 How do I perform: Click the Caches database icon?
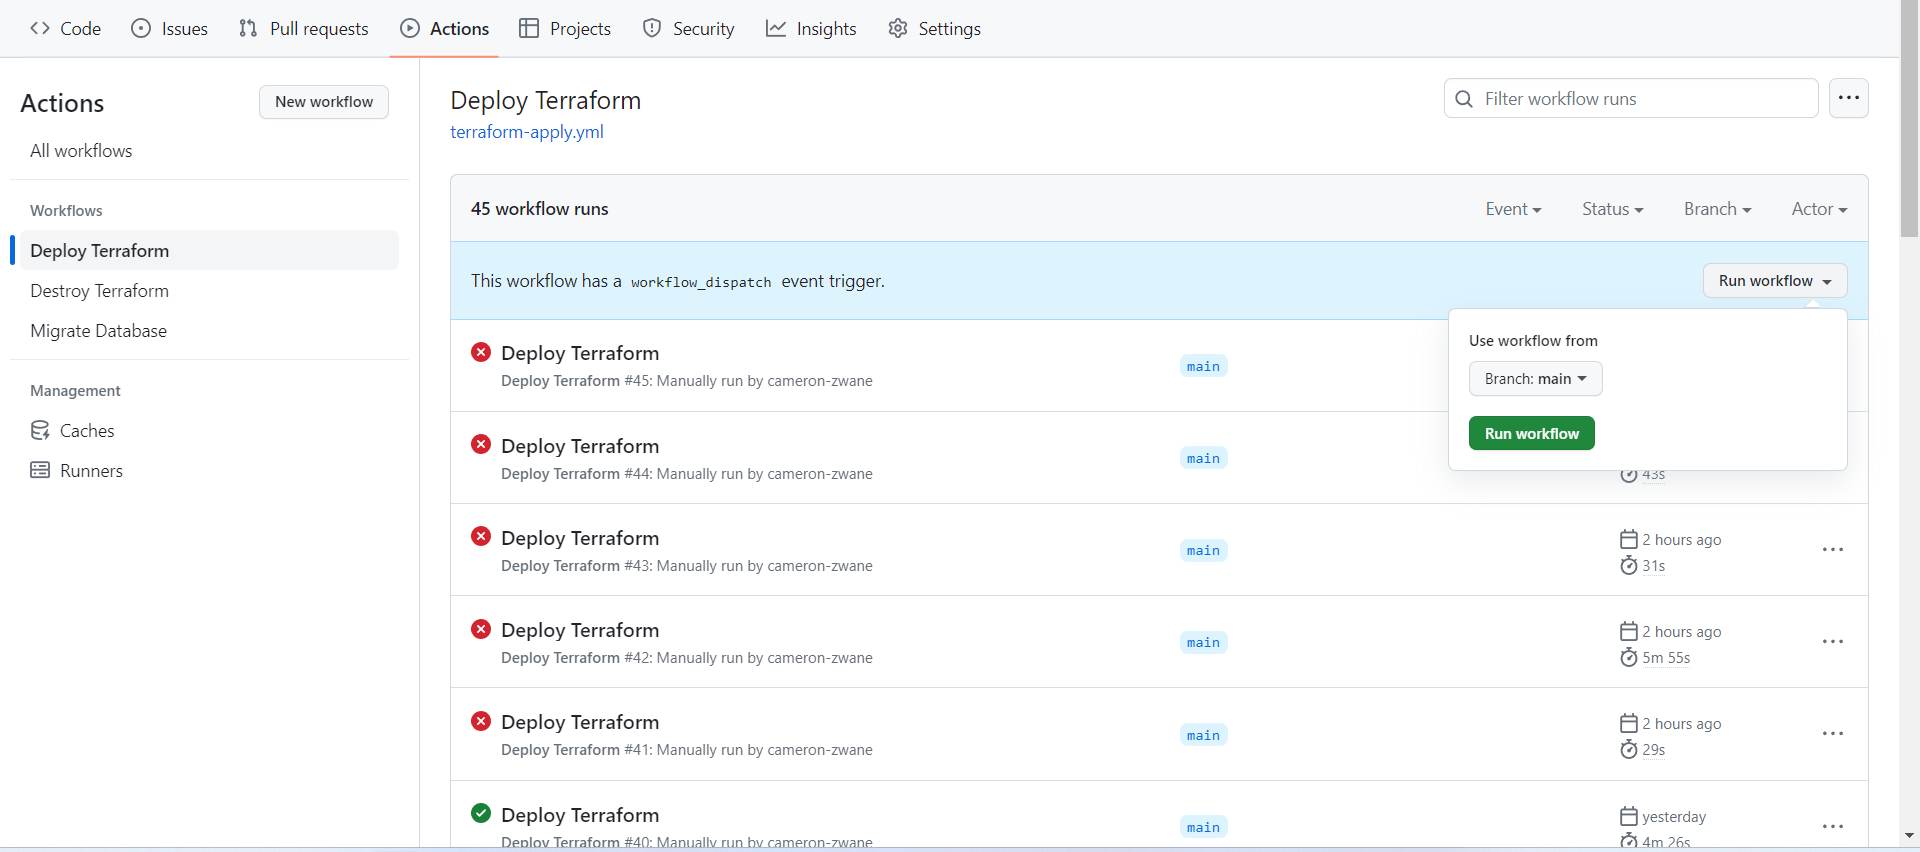pos(40,431)
